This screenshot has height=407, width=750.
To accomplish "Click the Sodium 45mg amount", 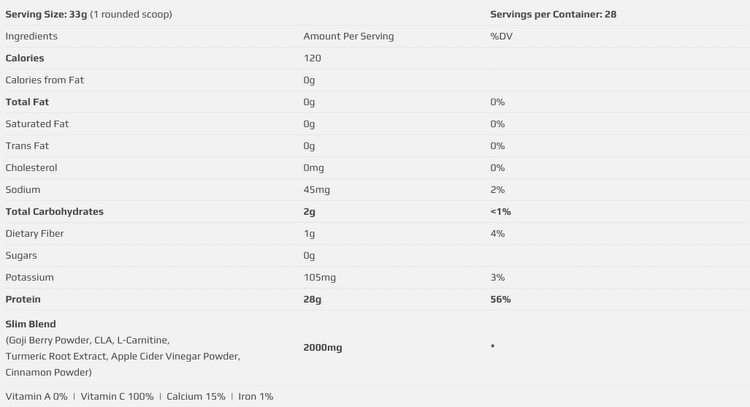I will pyautogui.click(x=316, y=190).
